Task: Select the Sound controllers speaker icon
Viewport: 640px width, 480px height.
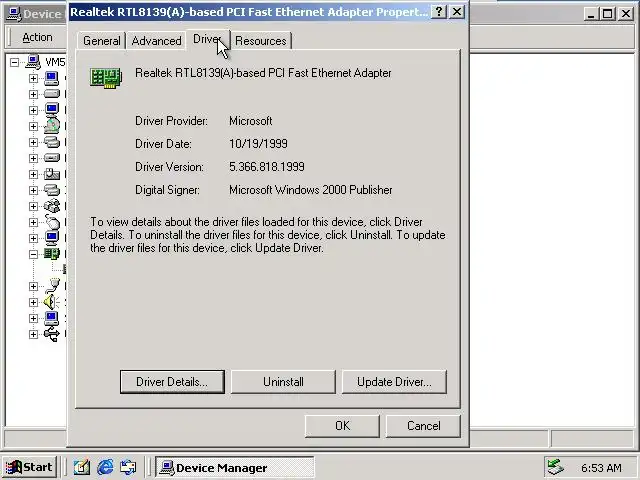Action: click(52, 302)
